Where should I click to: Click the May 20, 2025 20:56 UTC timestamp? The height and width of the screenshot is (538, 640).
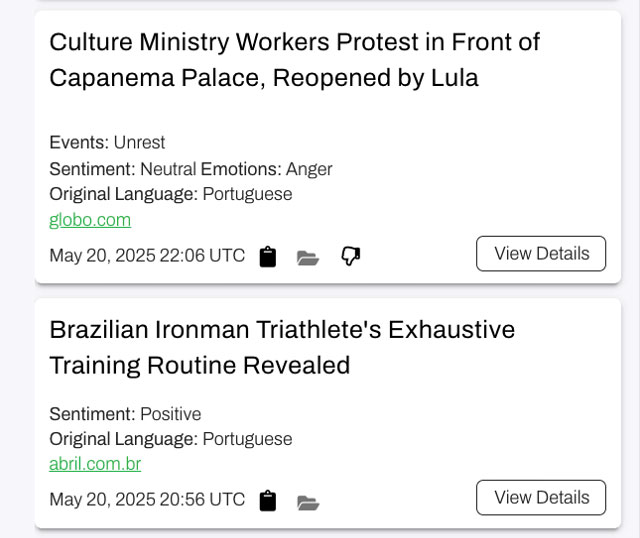pyautogui.click(x=147, y=500)
